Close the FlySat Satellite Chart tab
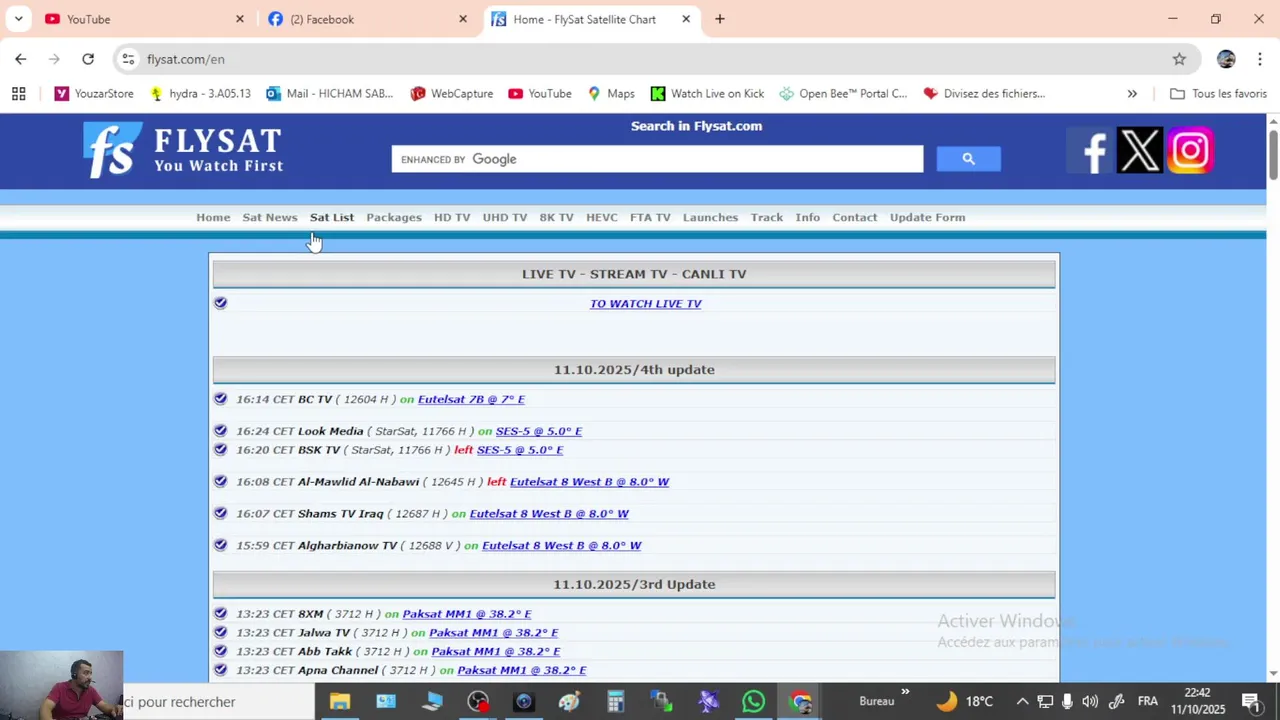Image resolution: width=1280 pixels, height=720 pixels. click(x=686, y=19)
